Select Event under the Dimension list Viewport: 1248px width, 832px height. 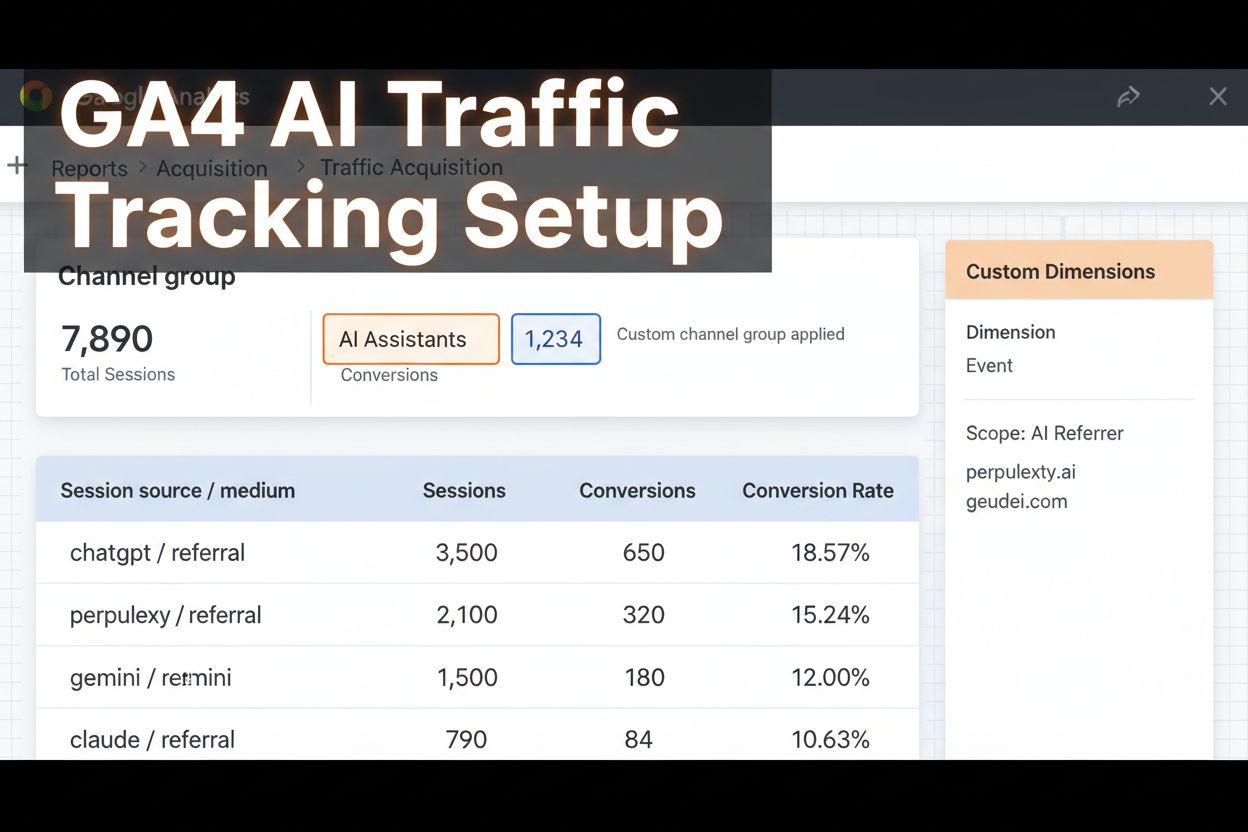(989, 365)
